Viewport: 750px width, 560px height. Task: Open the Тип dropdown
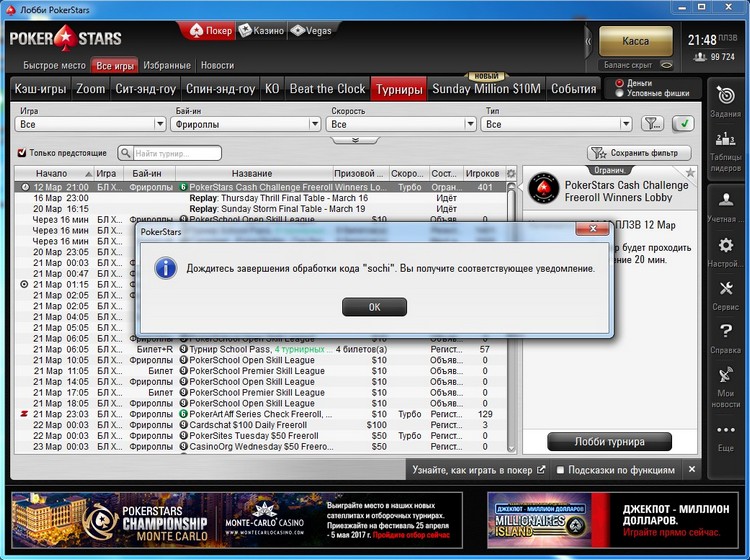[556, 124]
